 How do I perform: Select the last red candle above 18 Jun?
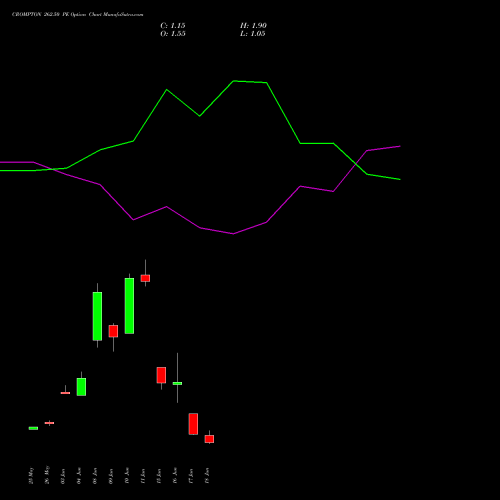209,439
